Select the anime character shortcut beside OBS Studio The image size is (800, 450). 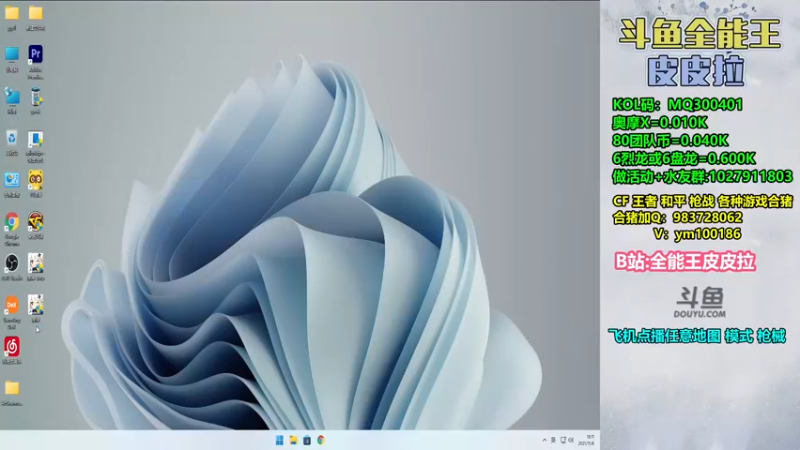coord(35,263)
